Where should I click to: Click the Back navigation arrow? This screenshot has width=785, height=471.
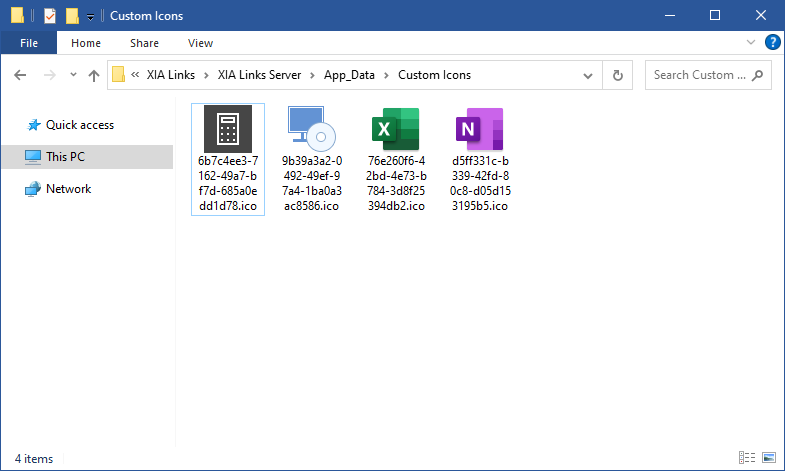click(x=20, y=75)
